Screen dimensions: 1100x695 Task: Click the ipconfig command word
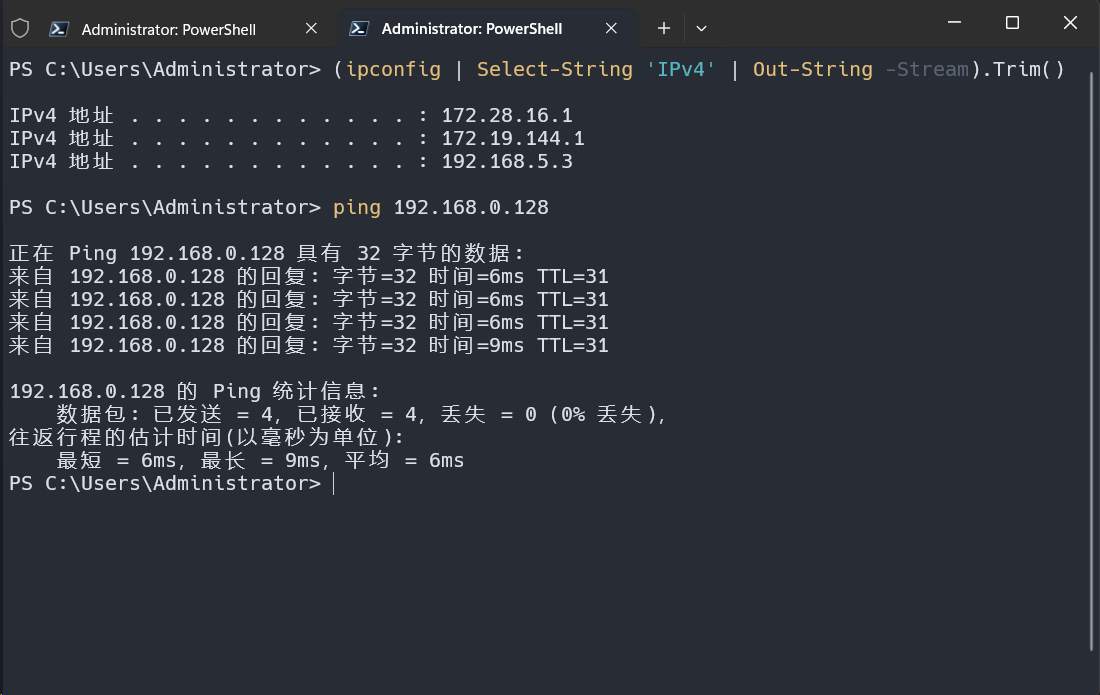pyautogui.click(x=393, y=70)
